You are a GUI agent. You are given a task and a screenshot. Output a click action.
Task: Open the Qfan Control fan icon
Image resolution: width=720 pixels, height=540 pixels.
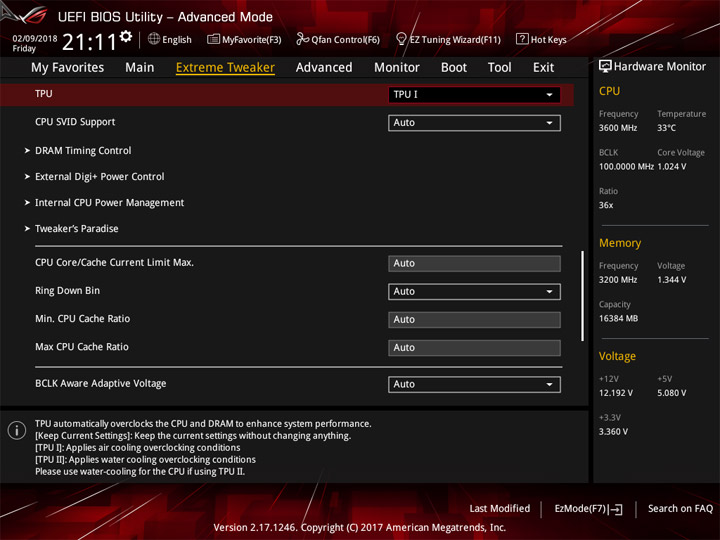pos(302,39)
